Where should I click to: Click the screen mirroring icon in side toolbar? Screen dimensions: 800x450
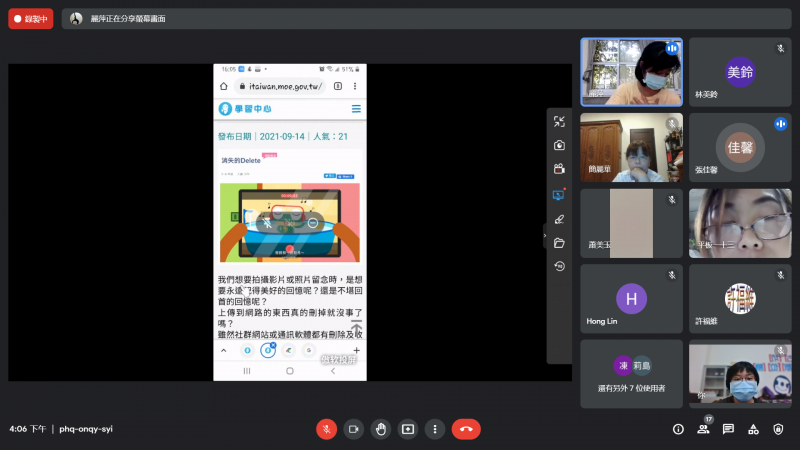(x=559, y=195)
